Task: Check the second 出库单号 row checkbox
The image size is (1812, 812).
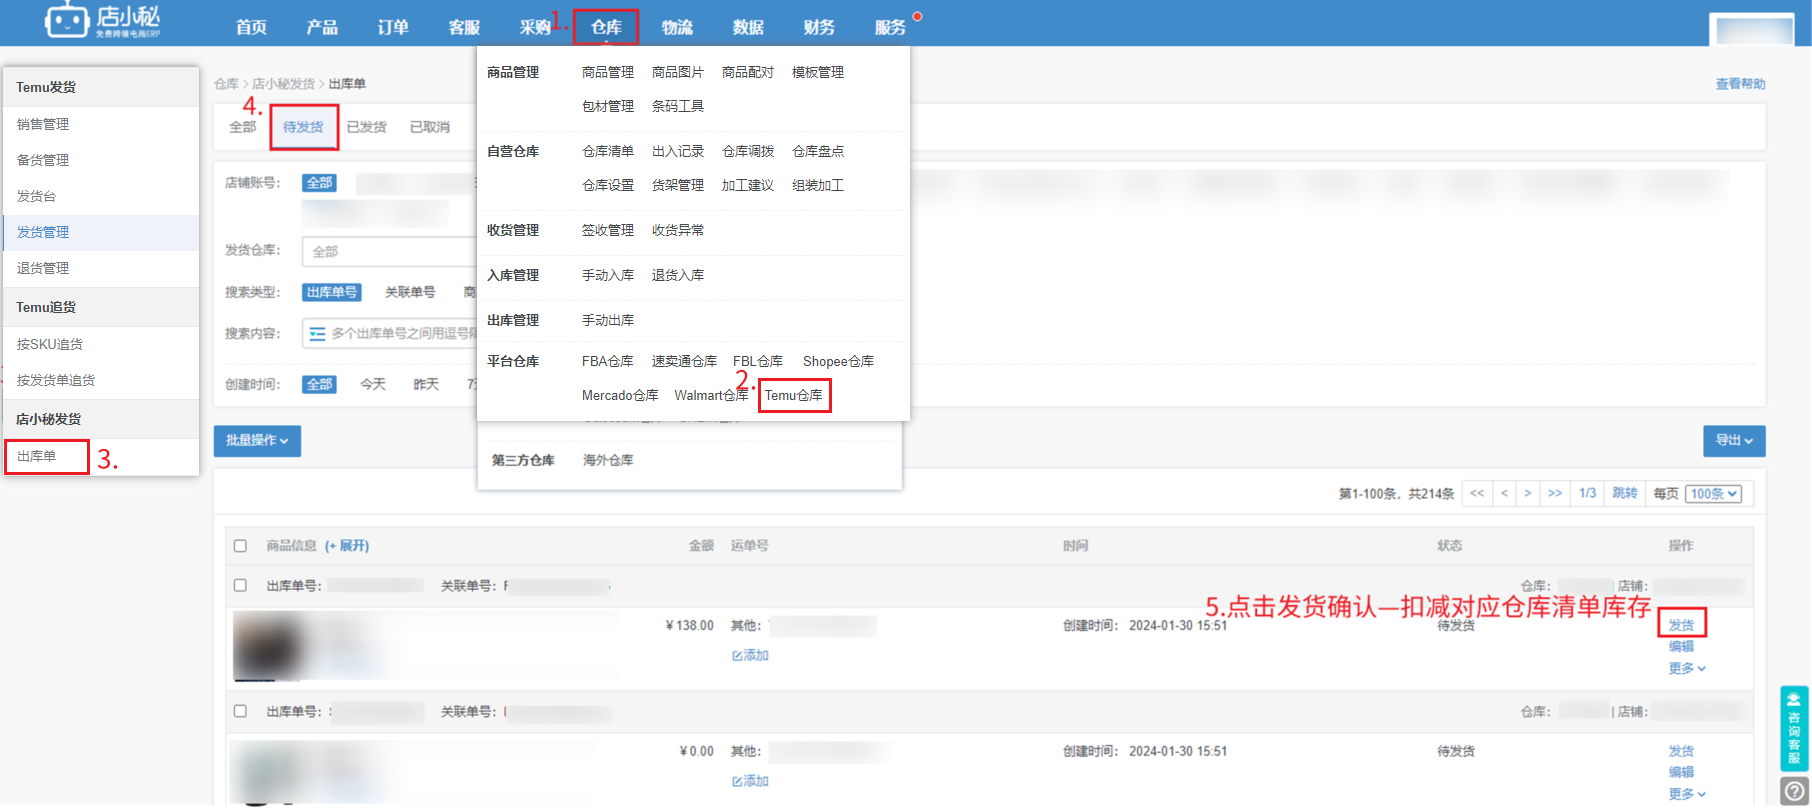Action: [x=240, y=711]
